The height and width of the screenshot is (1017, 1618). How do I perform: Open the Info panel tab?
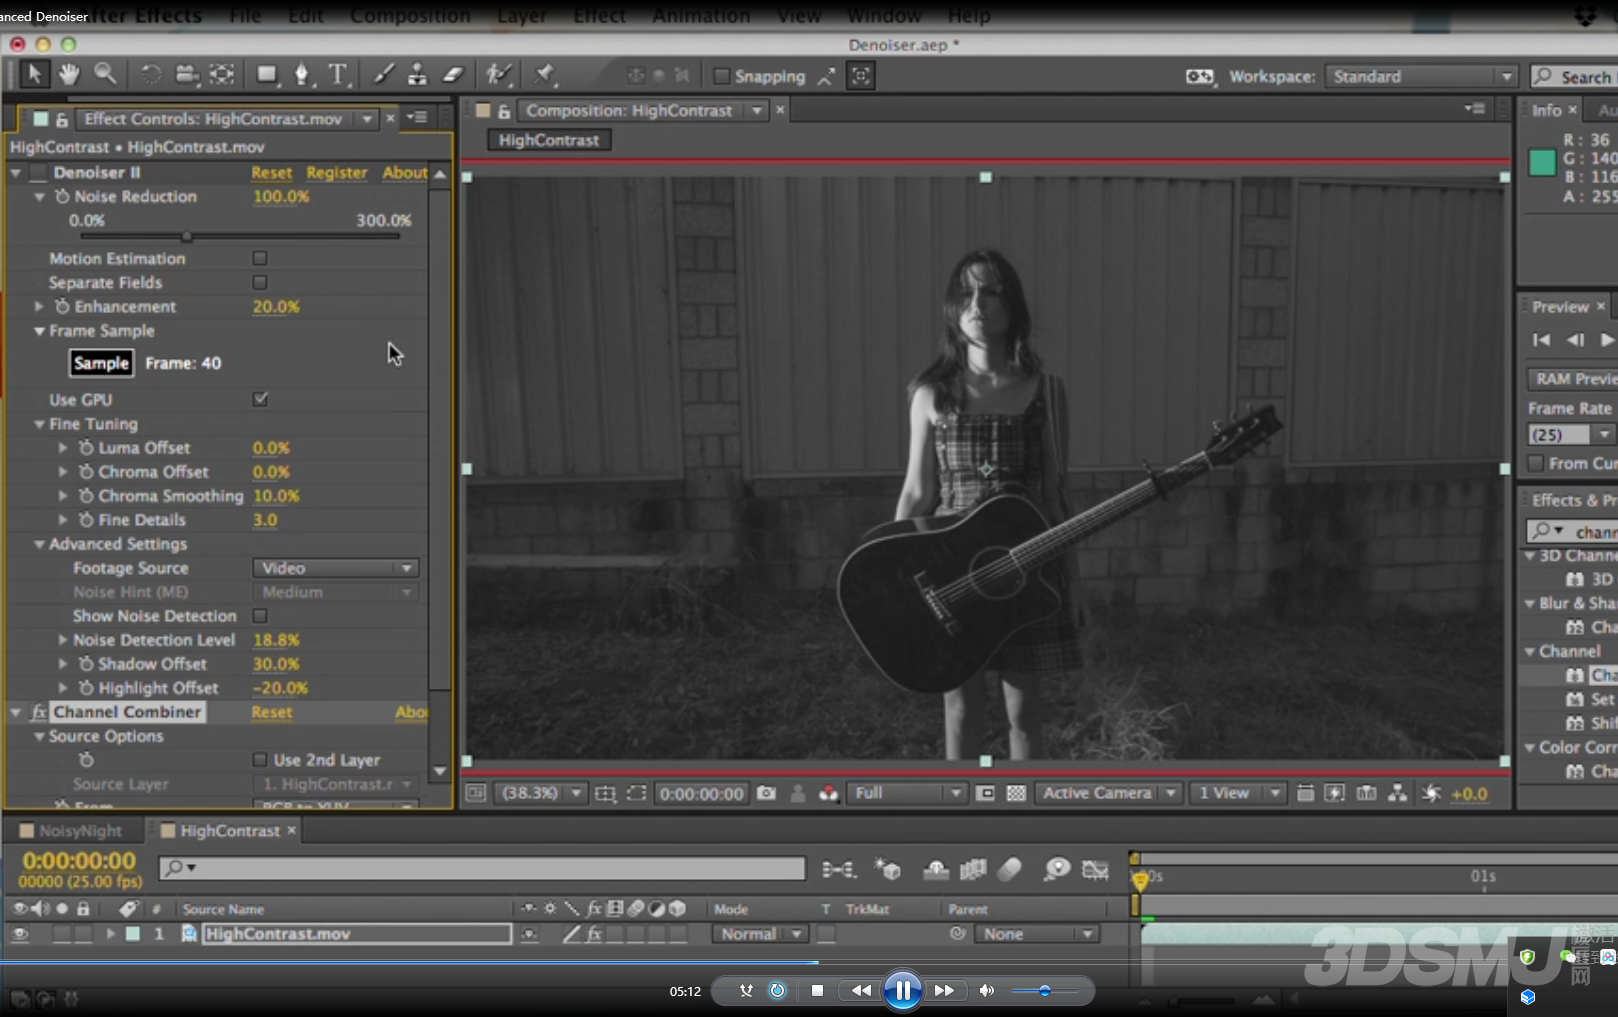(x=1546, y=110)
